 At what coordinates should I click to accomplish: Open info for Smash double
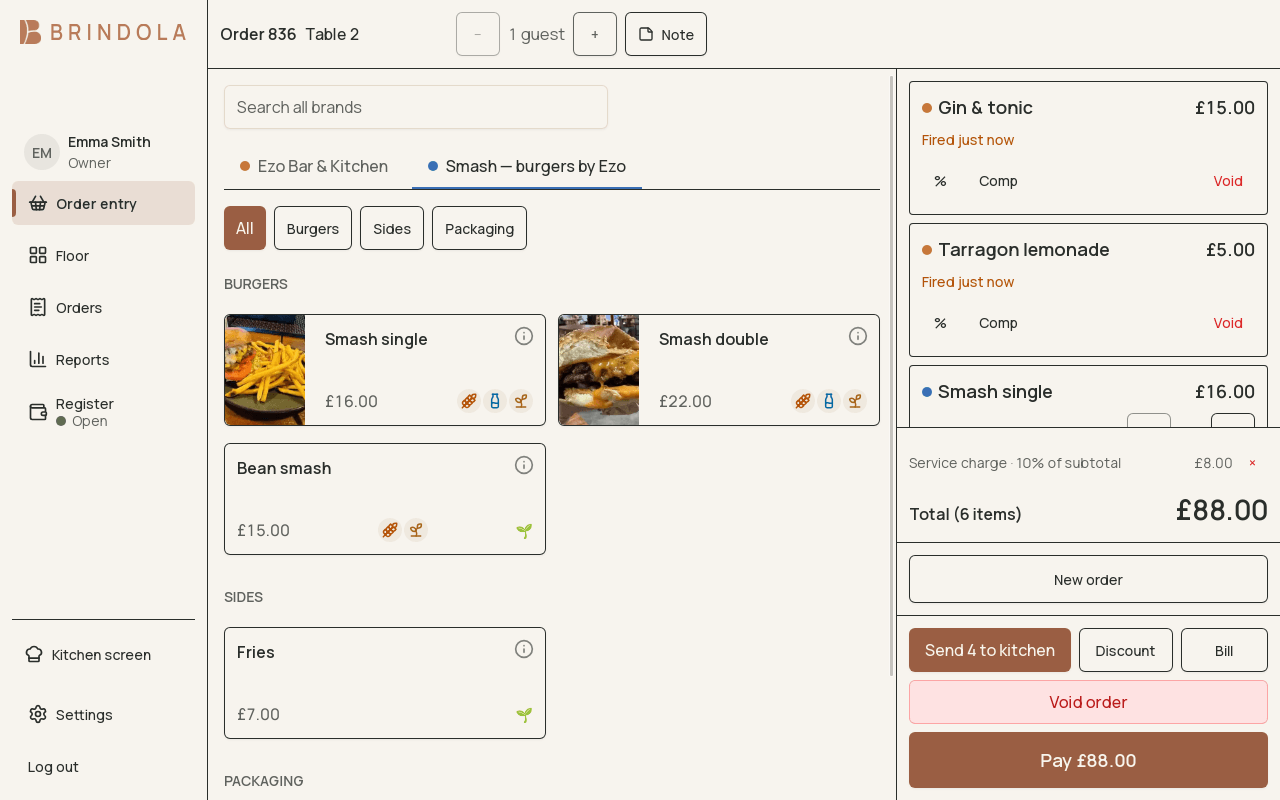858,336
